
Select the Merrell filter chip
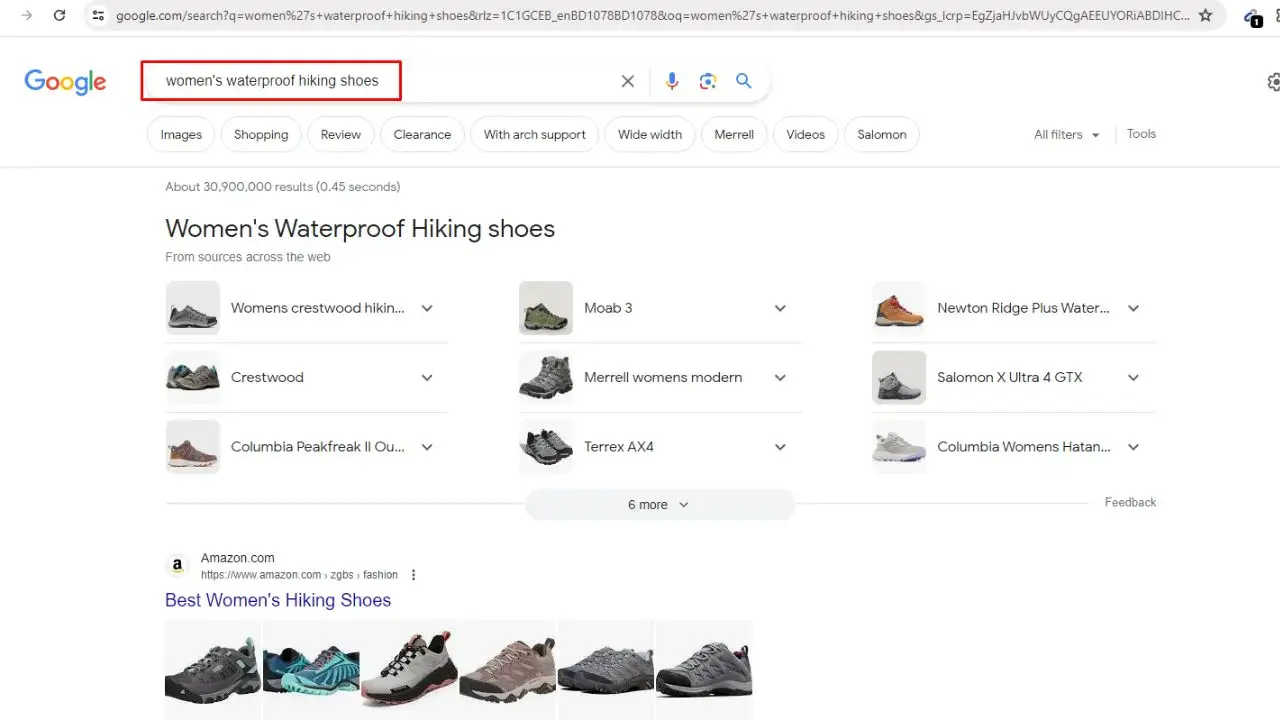pos(734,135)
